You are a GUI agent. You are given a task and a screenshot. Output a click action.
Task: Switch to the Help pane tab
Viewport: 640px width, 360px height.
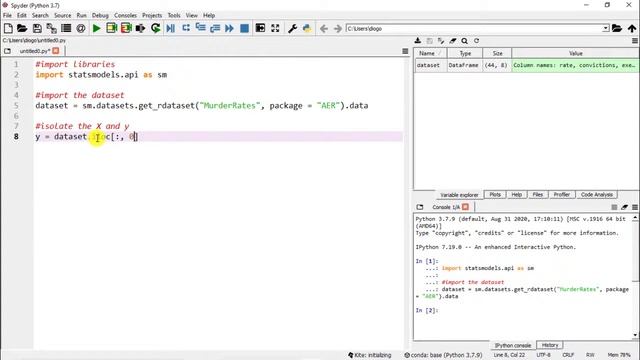click(x=516, y=195)
